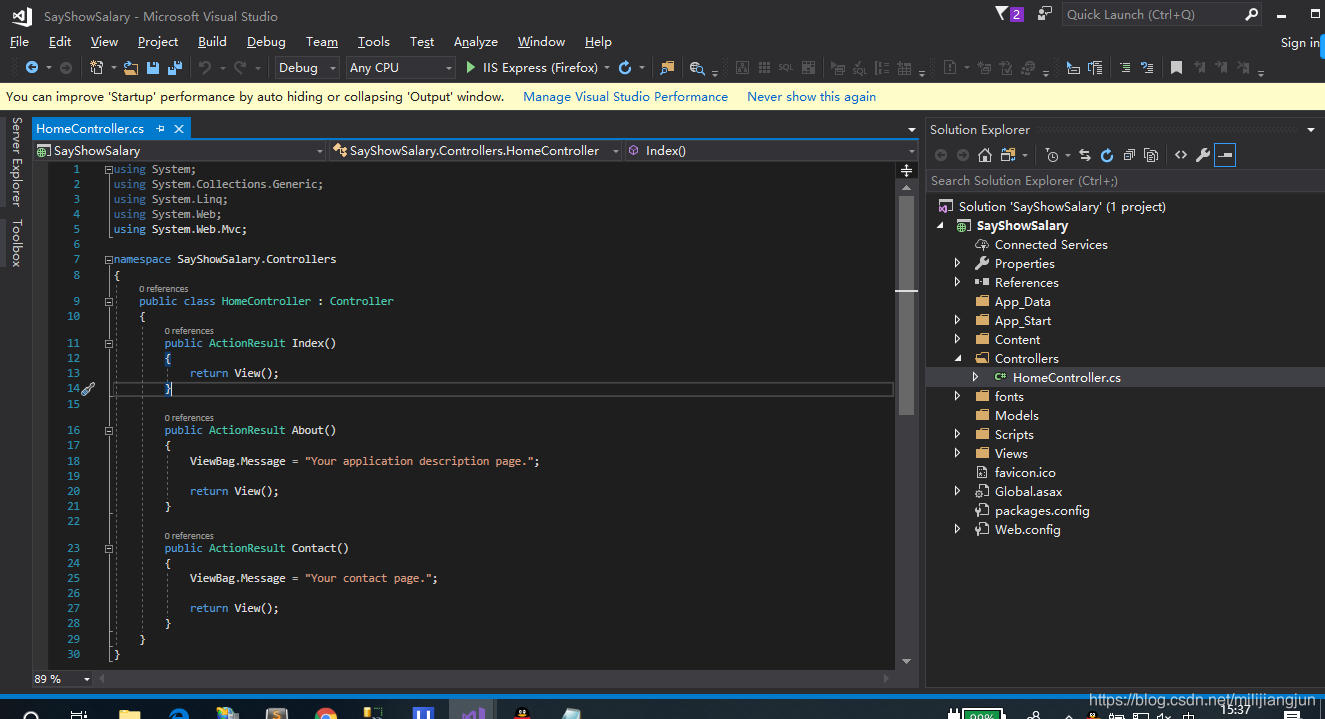Click the Quick Launch input box
The image size is (1325, 719).
[x=1153, y=14]
